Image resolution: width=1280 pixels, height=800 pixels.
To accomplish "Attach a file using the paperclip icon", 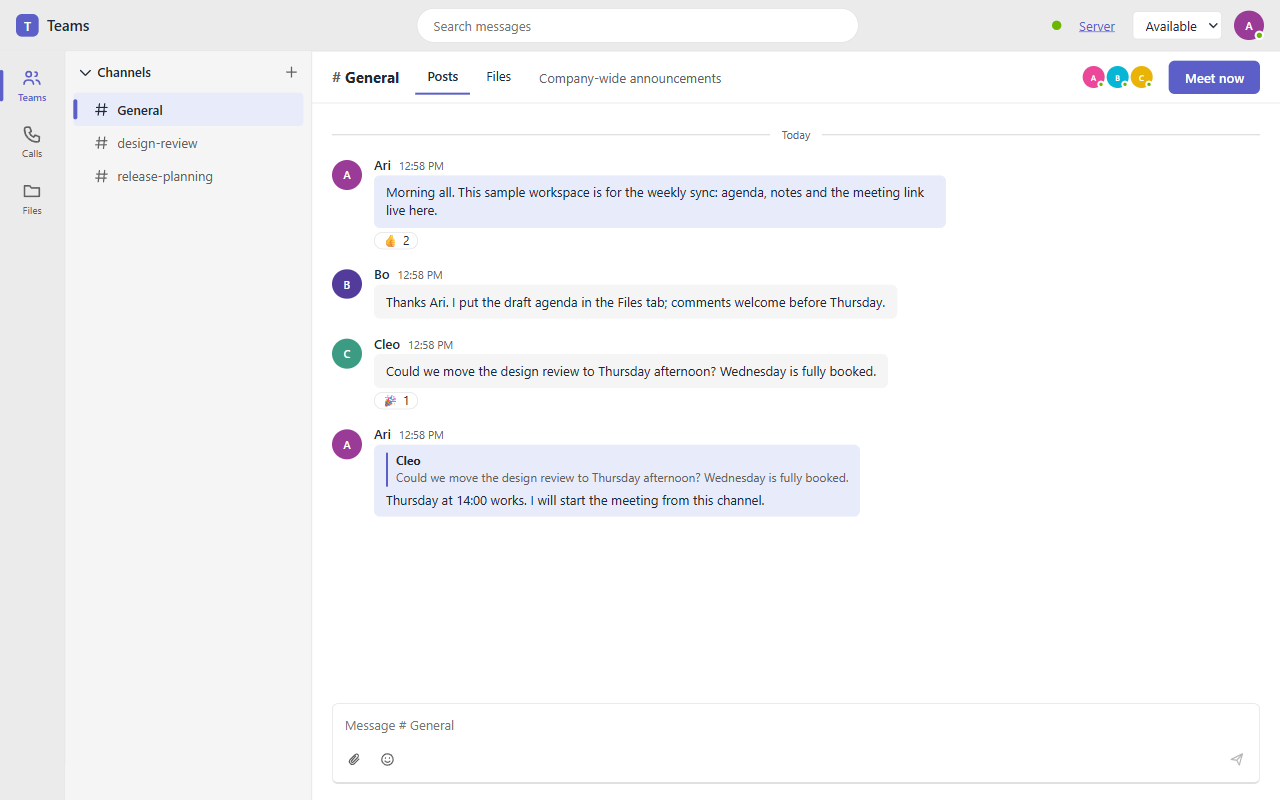I will click(x=354, y=760).
